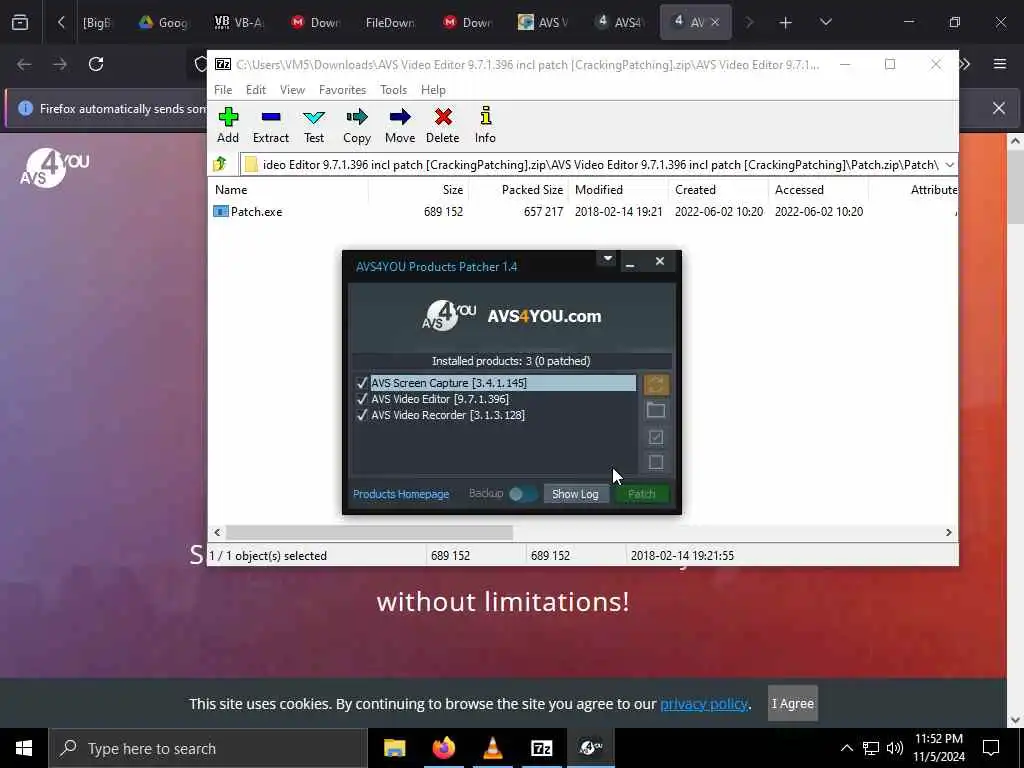Toggle the Backup switch in the patcher

pos(522,494)
